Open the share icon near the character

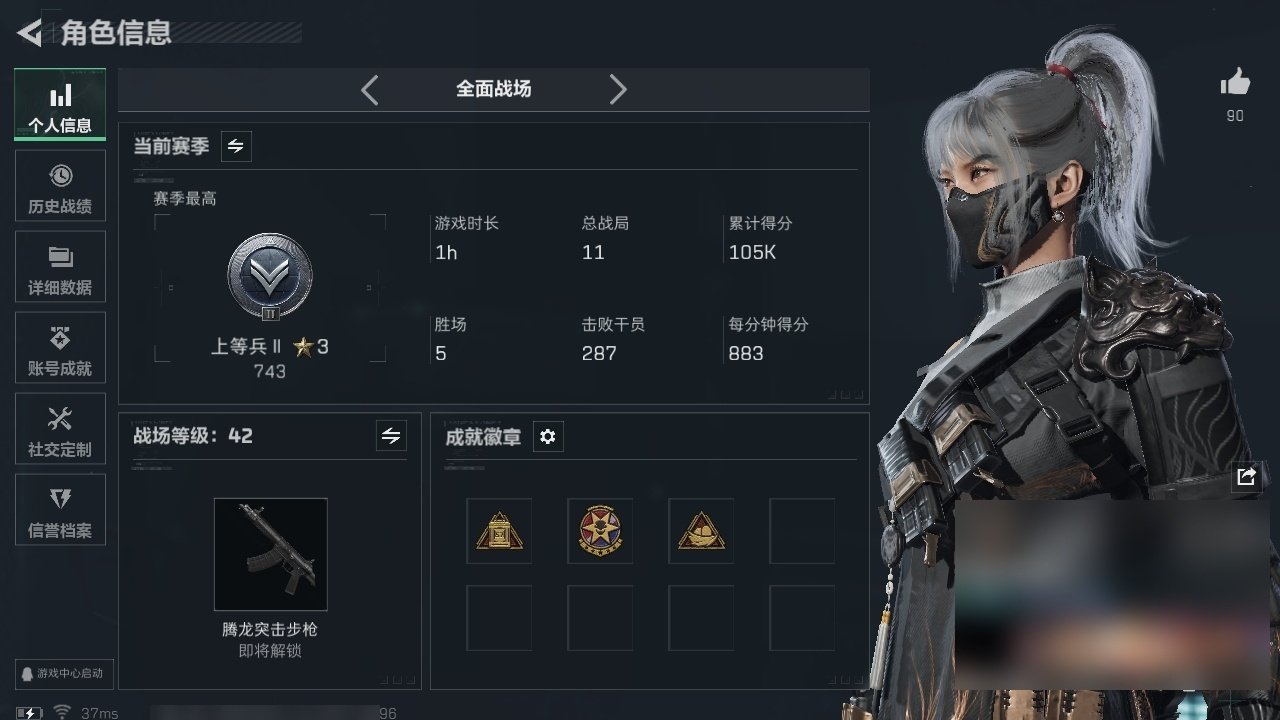tap(1246, 477)
